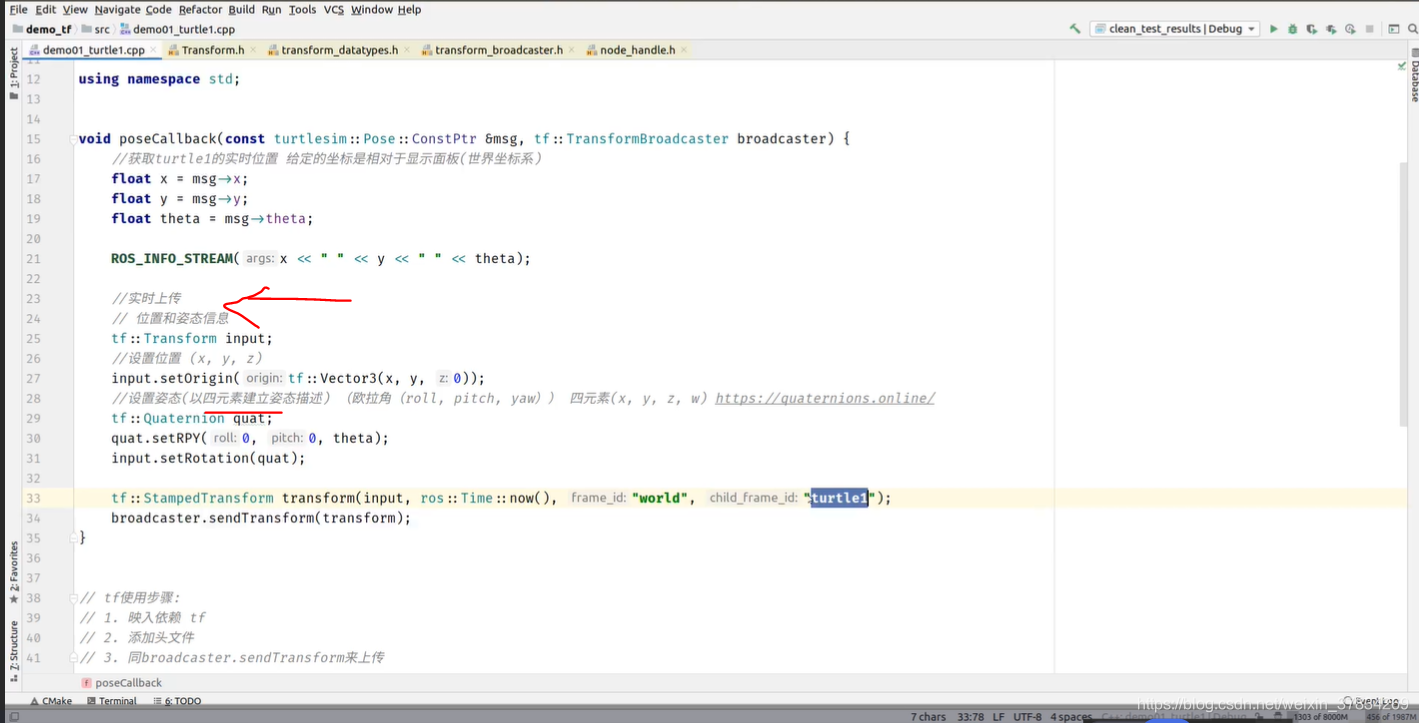Click the selected "turtle1" string on line 33
Screen dimensions: 1419x723
(839, 498)
